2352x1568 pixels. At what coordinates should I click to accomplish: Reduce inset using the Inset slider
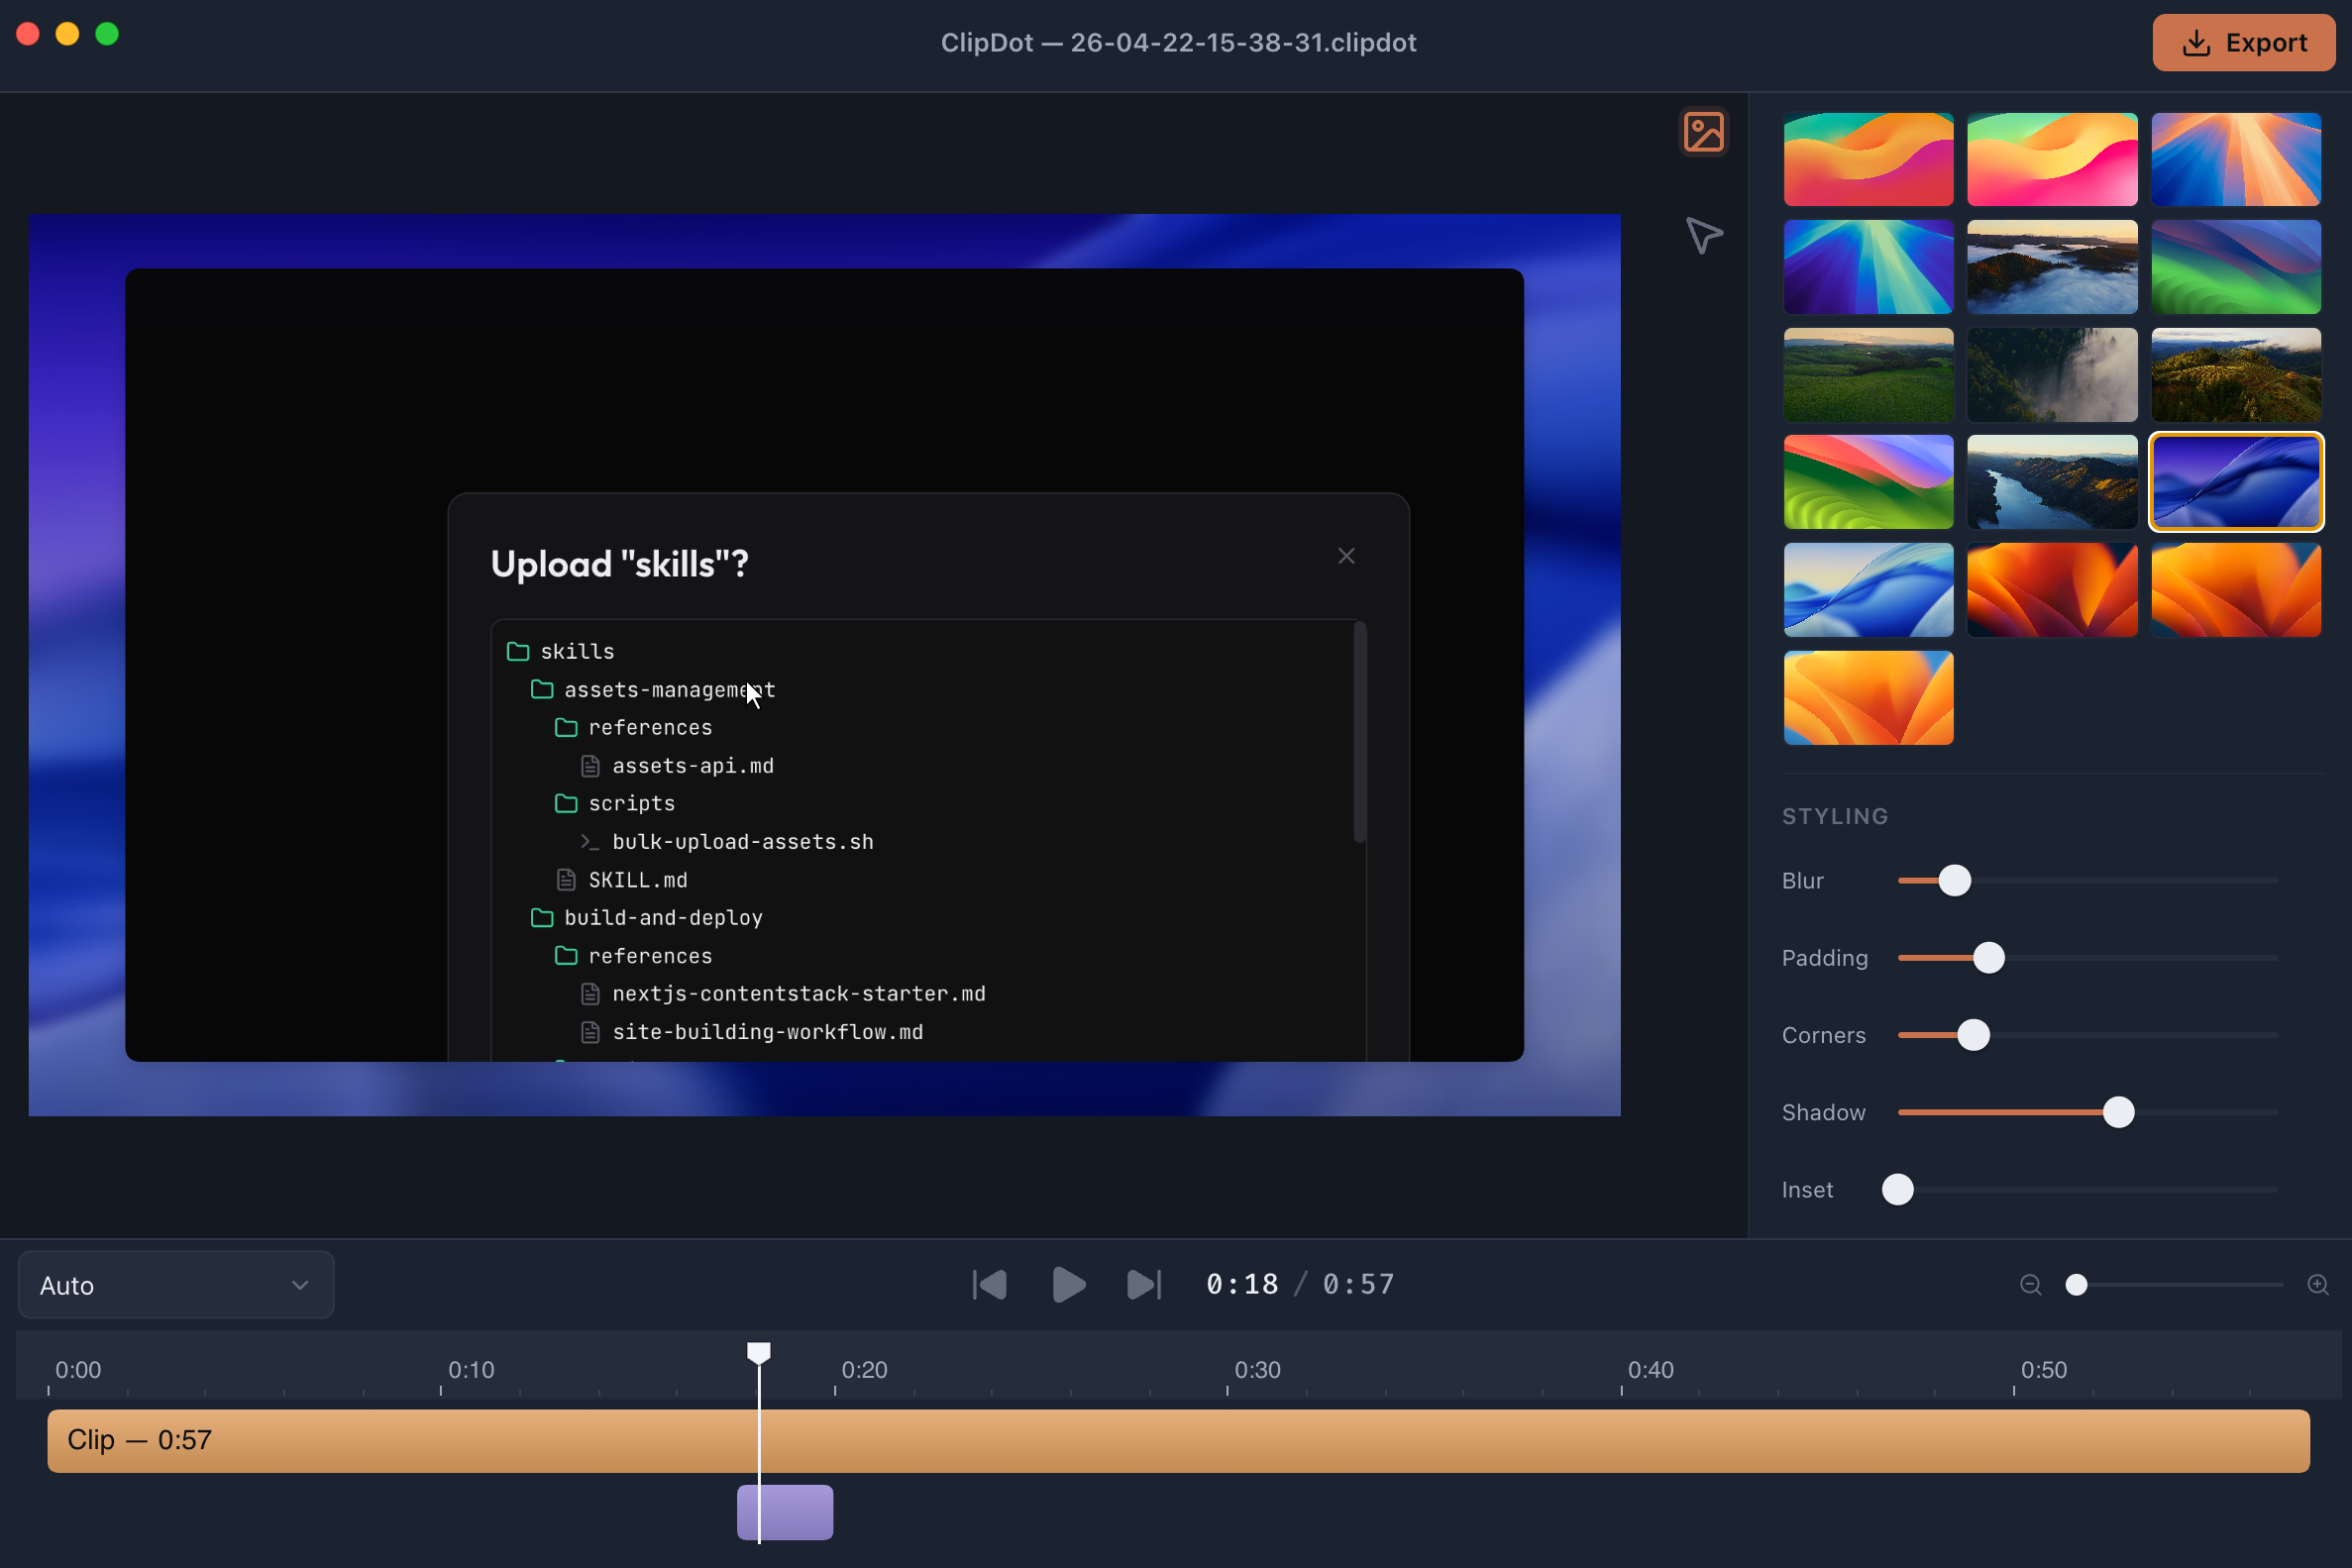1899,1189
